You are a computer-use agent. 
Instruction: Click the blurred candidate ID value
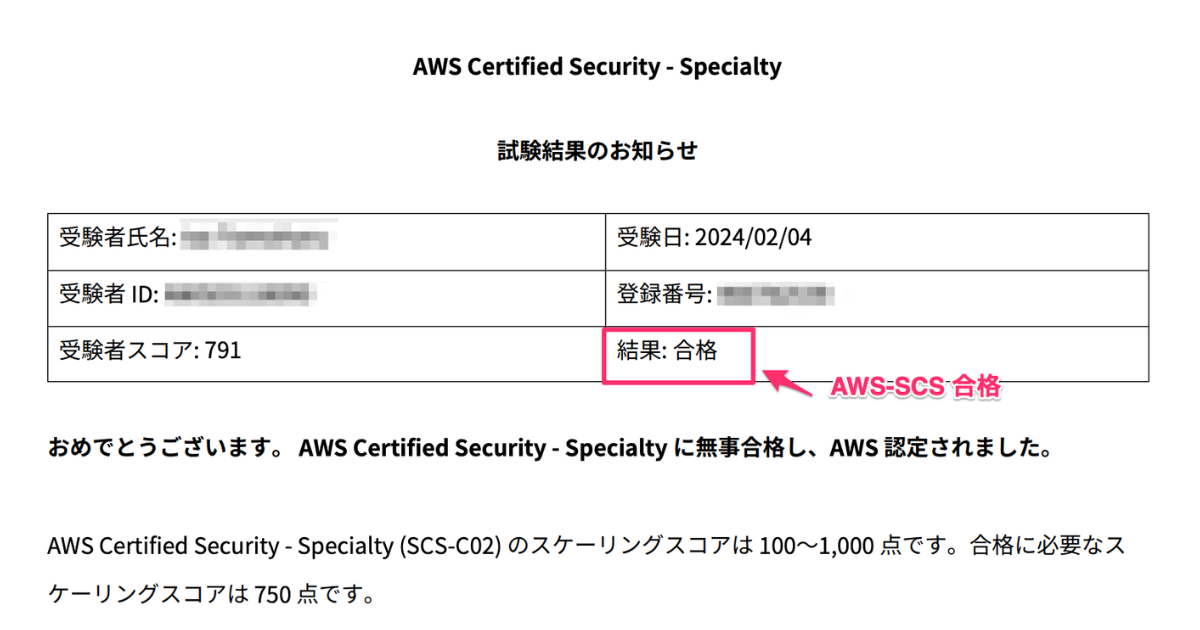(240, 294)
